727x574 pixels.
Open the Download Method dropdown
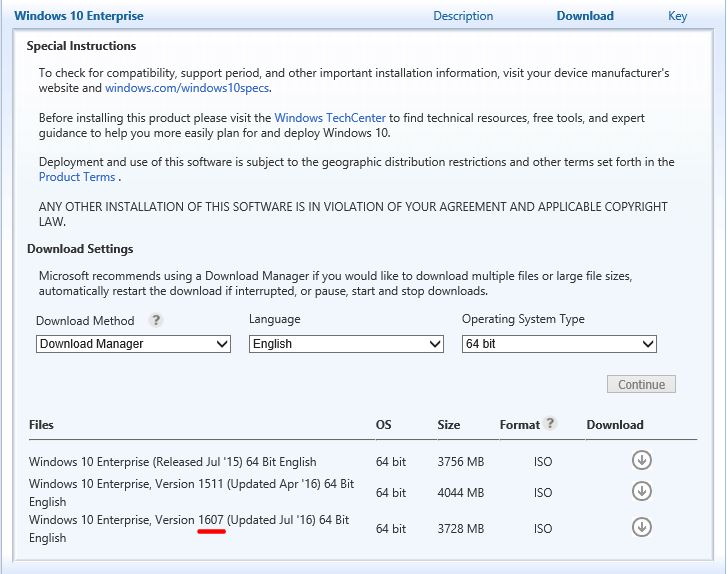point(134,344)
